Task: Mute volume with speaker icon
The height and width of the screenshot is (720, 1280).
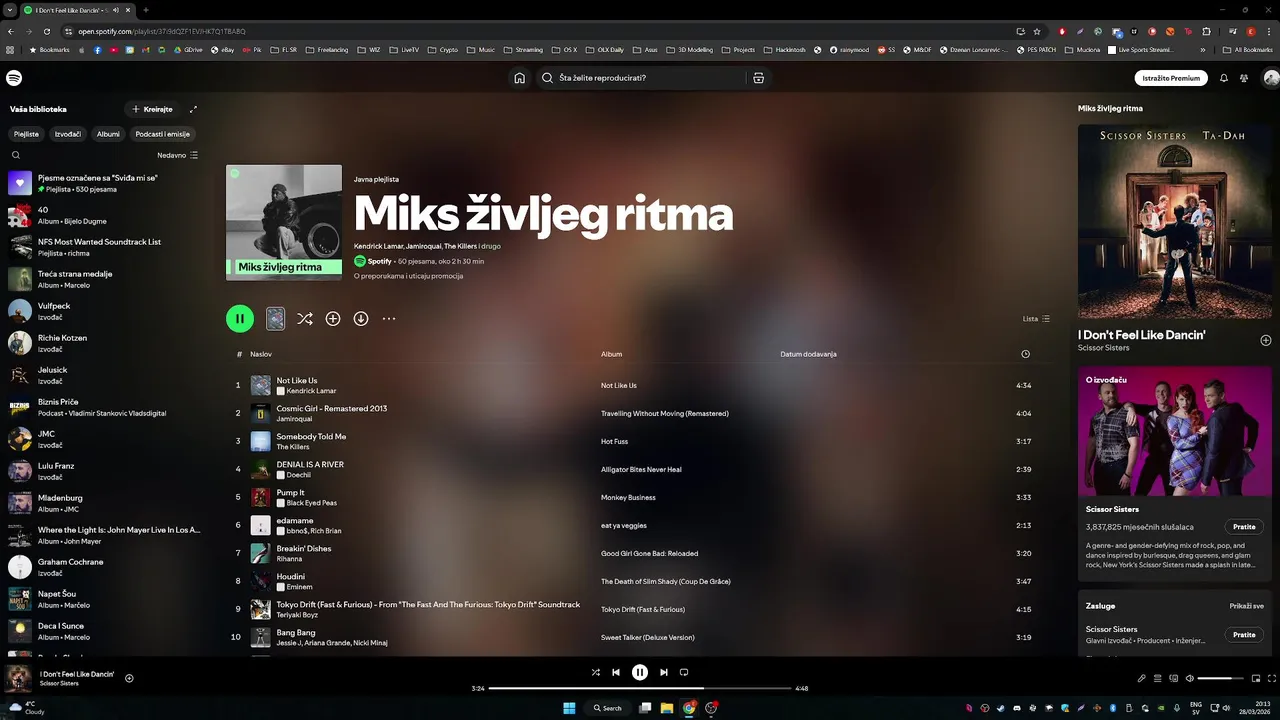Action: point(1190,678)
